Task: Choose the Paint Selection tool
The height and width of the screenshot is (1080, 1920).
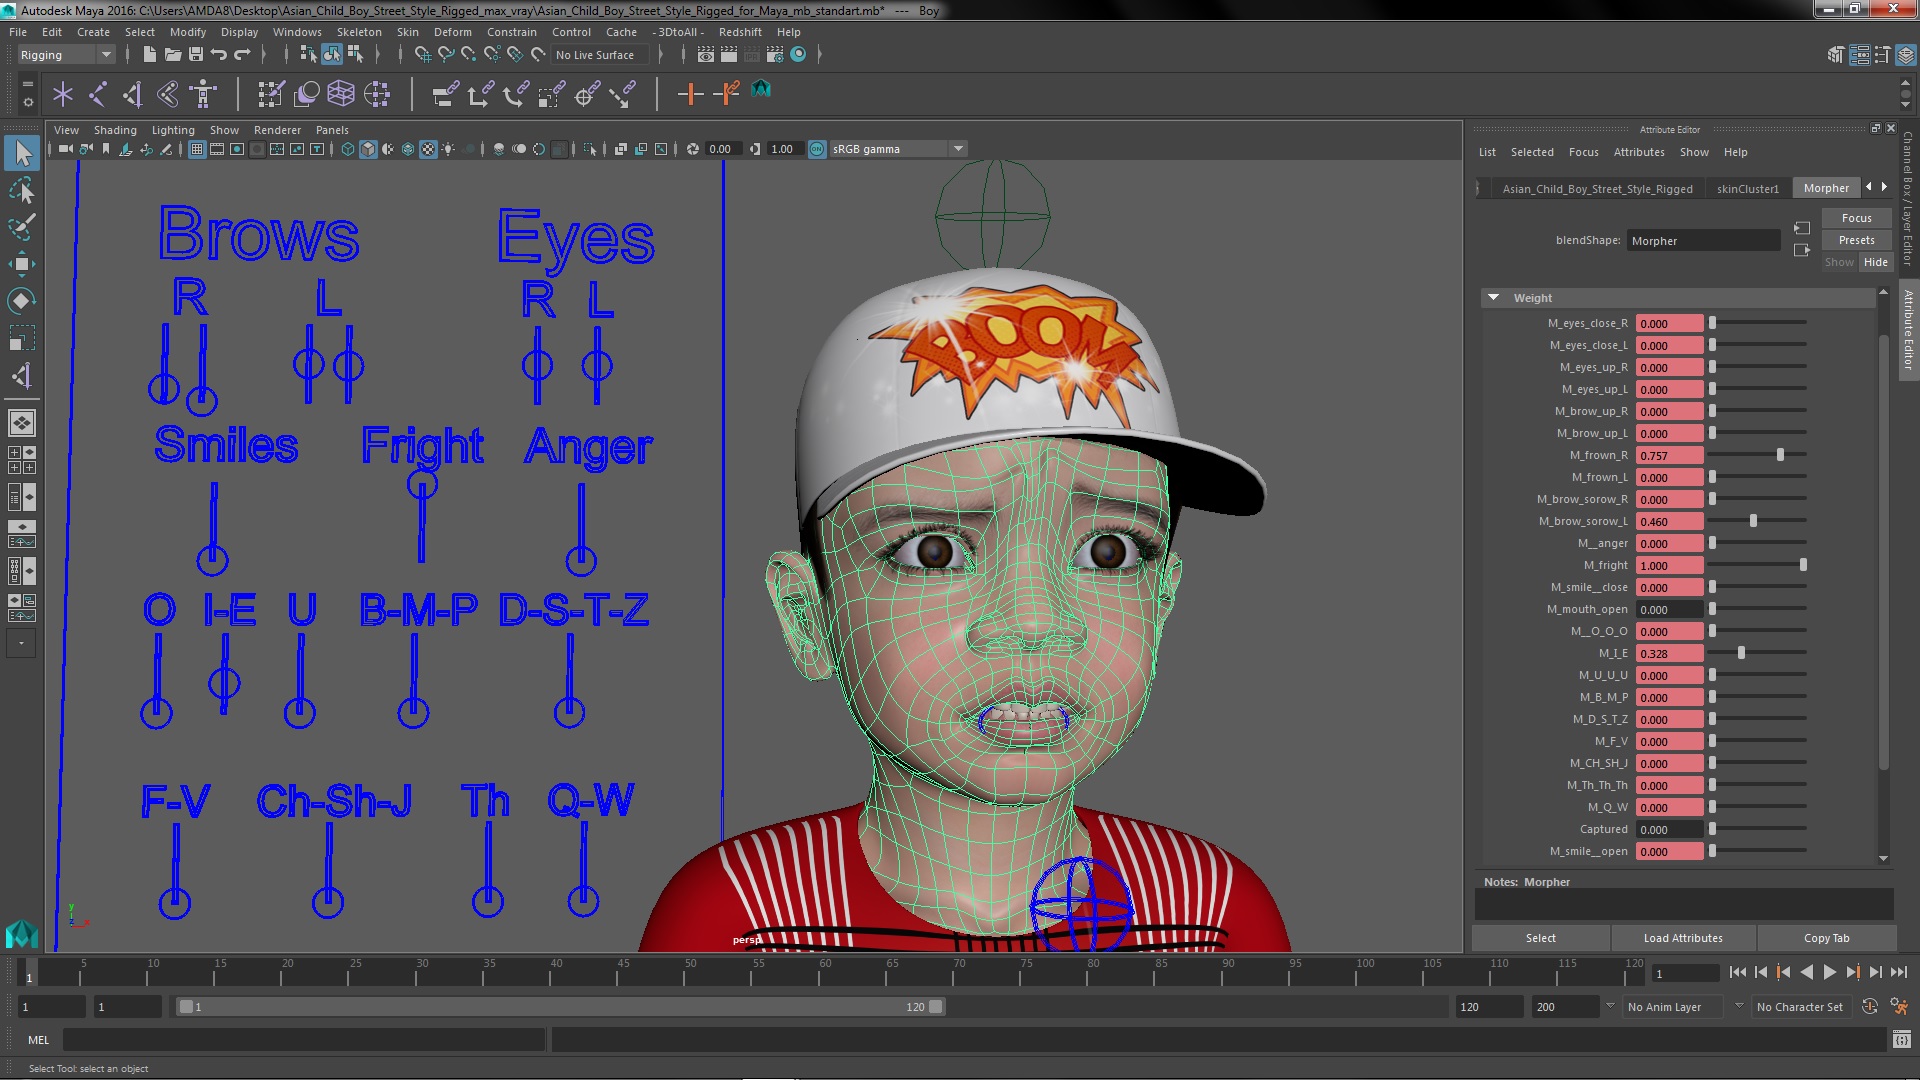Action: 22,227
